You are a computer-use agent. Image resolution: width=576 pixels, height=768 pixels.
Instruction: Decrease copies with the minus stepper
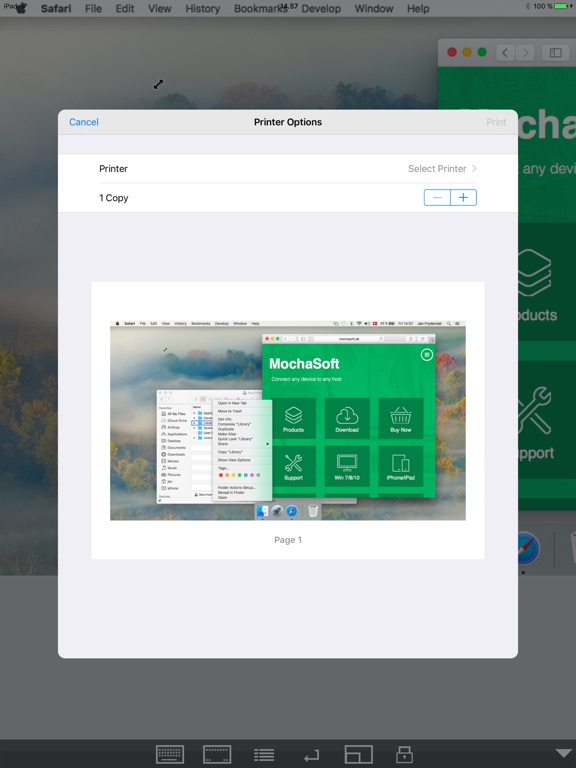pos(437,197)
